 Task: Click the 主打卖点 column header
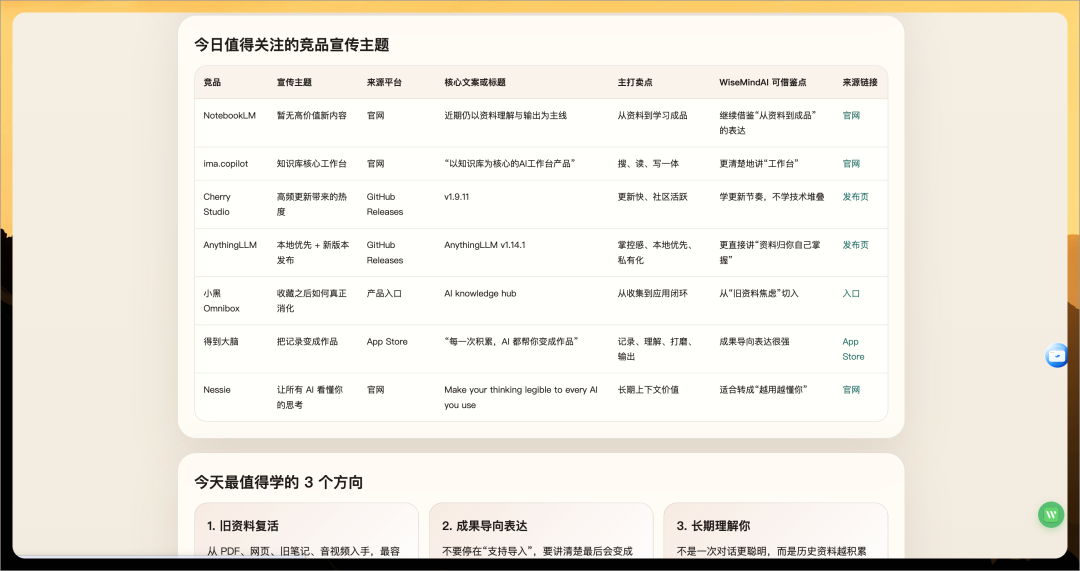pyautogui.click(x=635, y=82)
